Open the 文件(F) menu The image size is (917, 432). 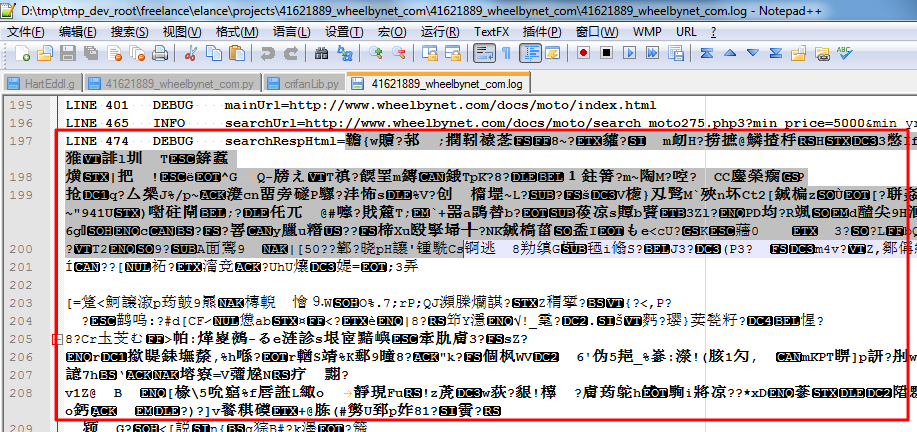pos(25,31)
